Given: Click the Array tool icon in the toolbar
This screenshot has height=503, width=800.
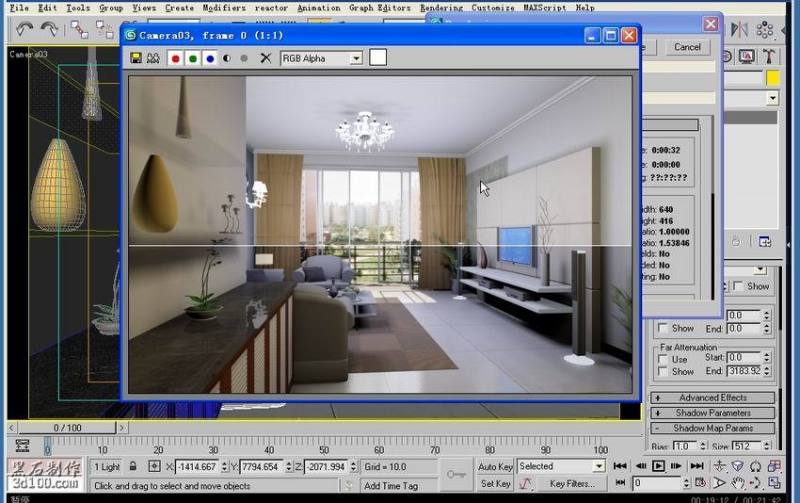Looking at the screenshot, I should tap(765, 30).
